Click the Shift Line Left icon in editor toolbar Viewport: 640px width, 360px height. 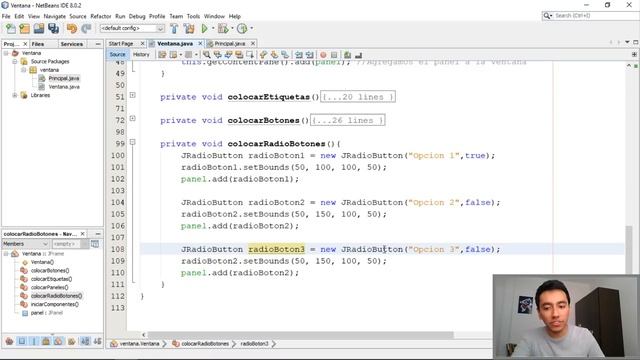point(299,55)
